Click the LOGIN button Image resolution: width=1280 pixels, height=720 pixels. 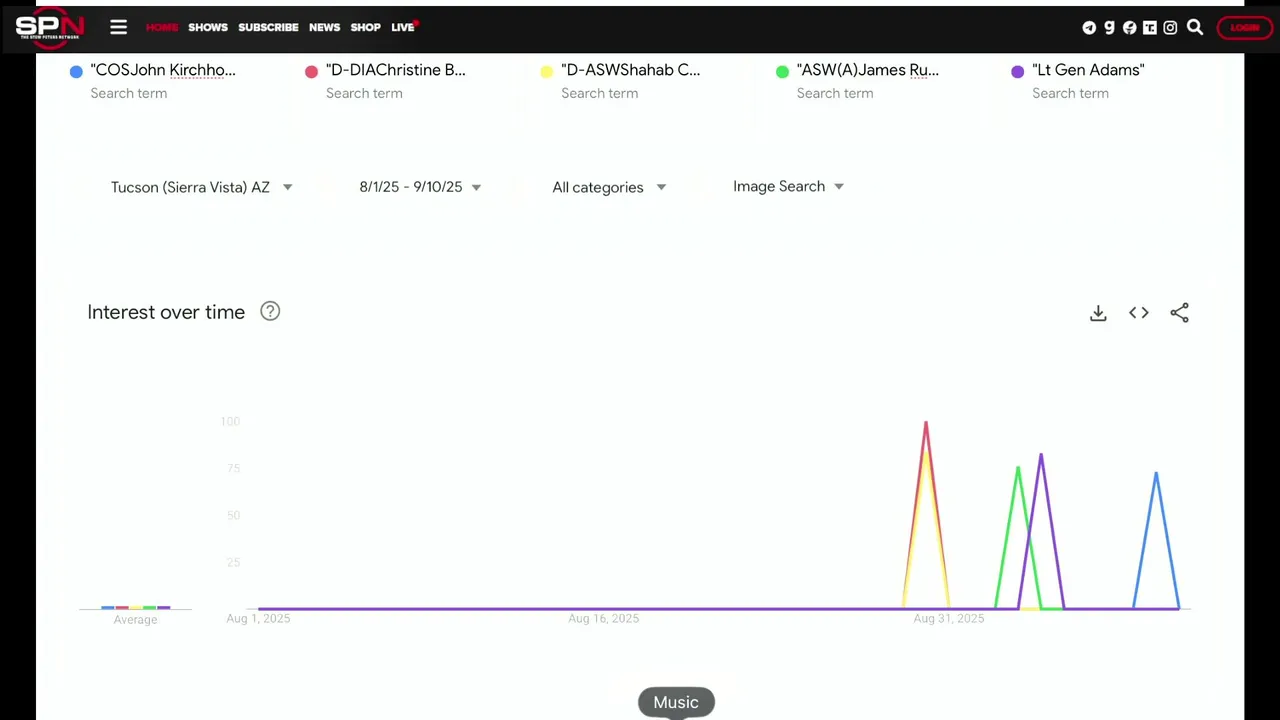(1244, 28)
